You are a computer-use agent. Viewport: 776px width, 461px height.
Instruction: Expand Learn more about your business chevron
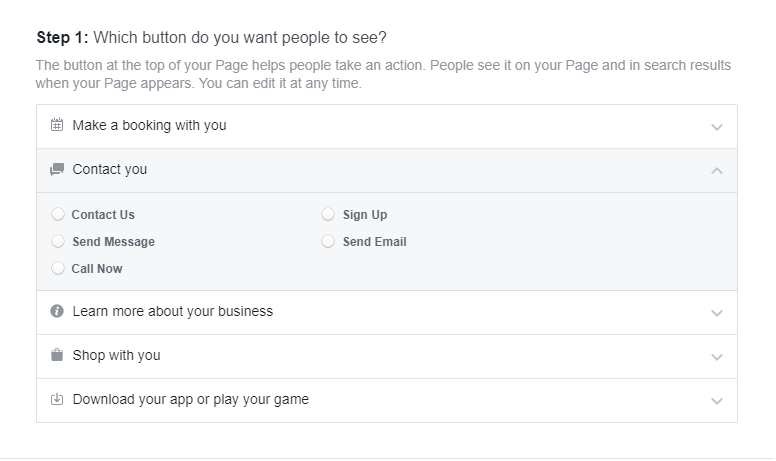click(717, 313)
